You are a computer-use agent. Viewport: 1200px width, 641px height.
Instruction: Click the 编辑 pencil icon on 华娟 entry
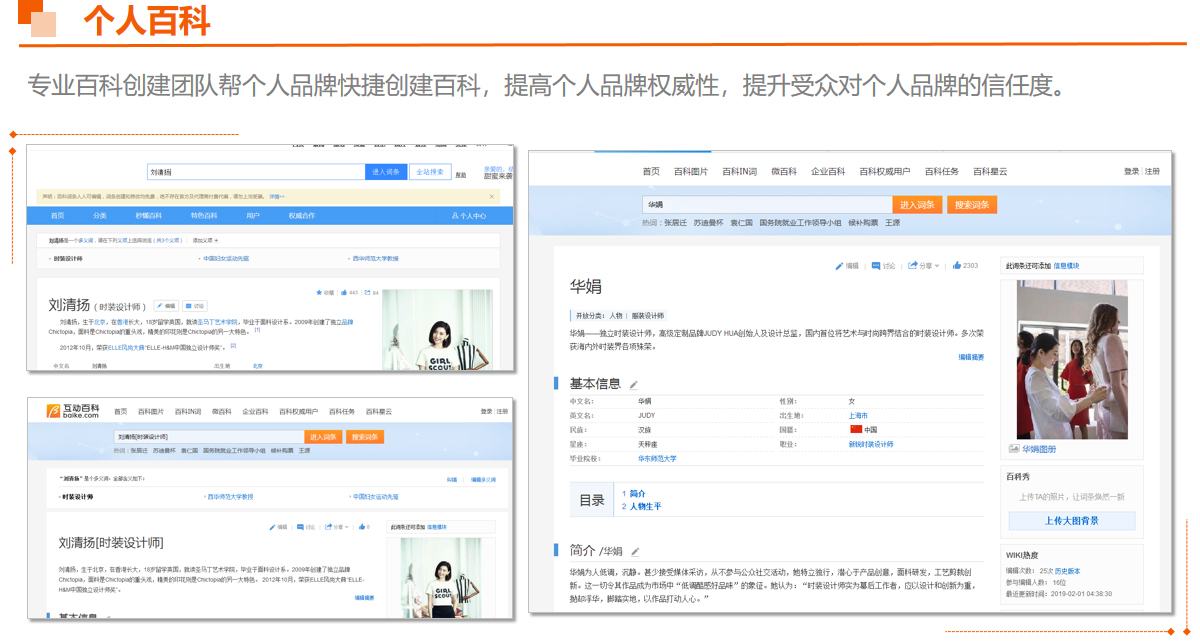840,266
